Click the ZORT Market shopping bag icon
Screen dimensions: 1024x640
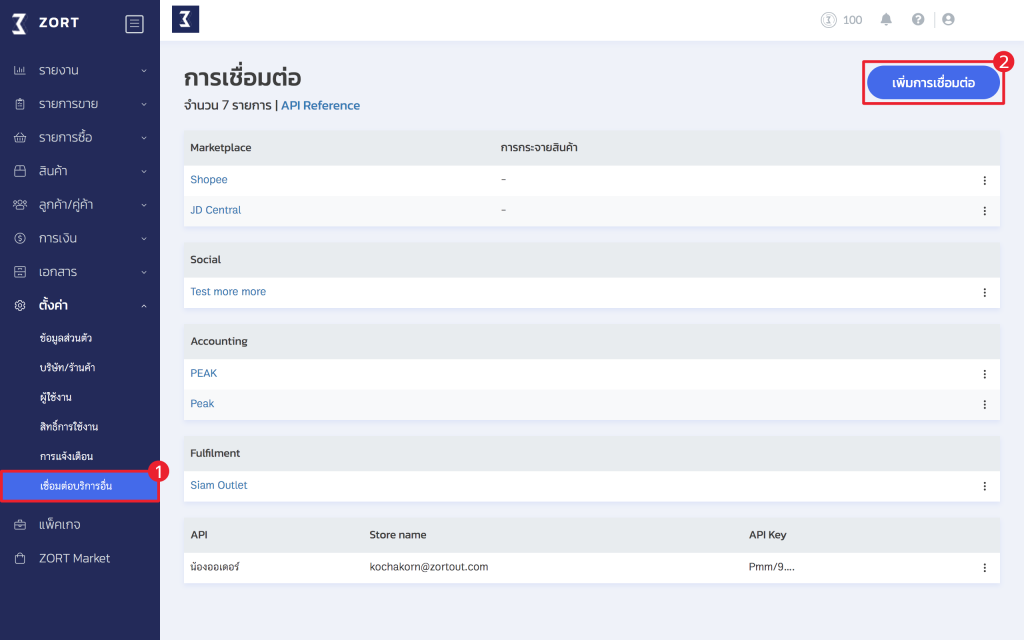click(x=20, y=558)
